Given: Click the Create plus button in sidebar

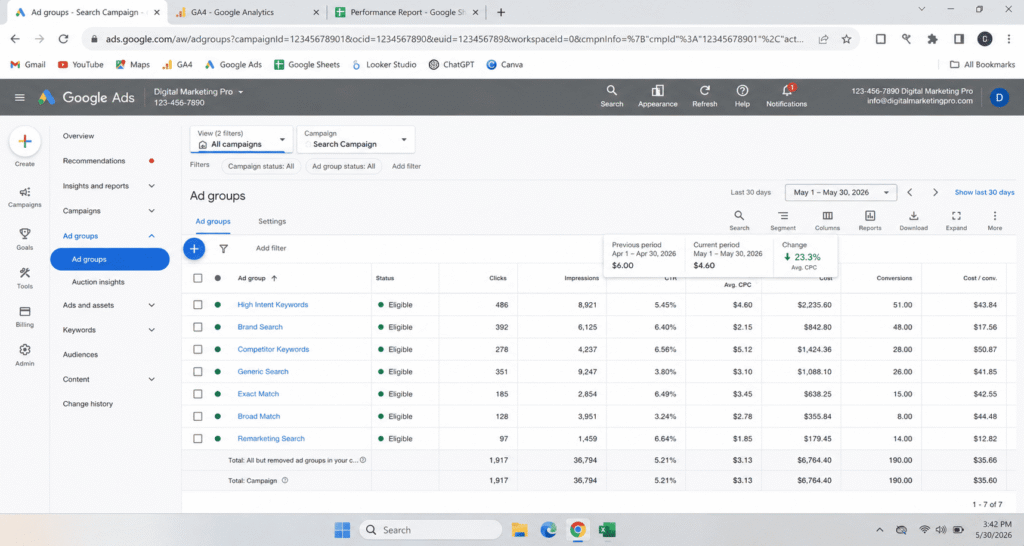Looking at the screenshot, I should pyautogui.click(x=25, y=141).
